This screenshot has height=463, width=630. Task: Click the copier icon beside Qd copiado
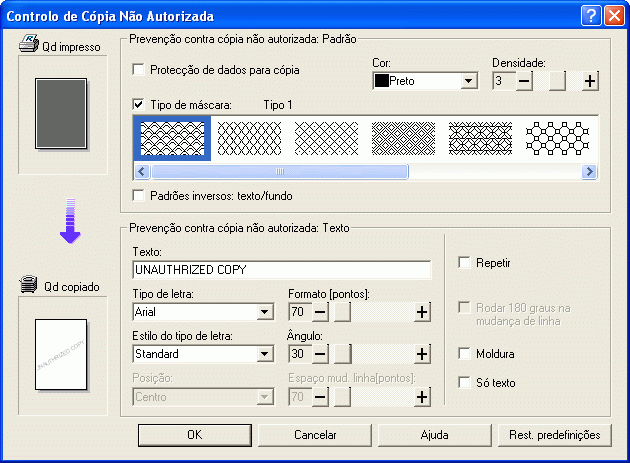point(29,284)
